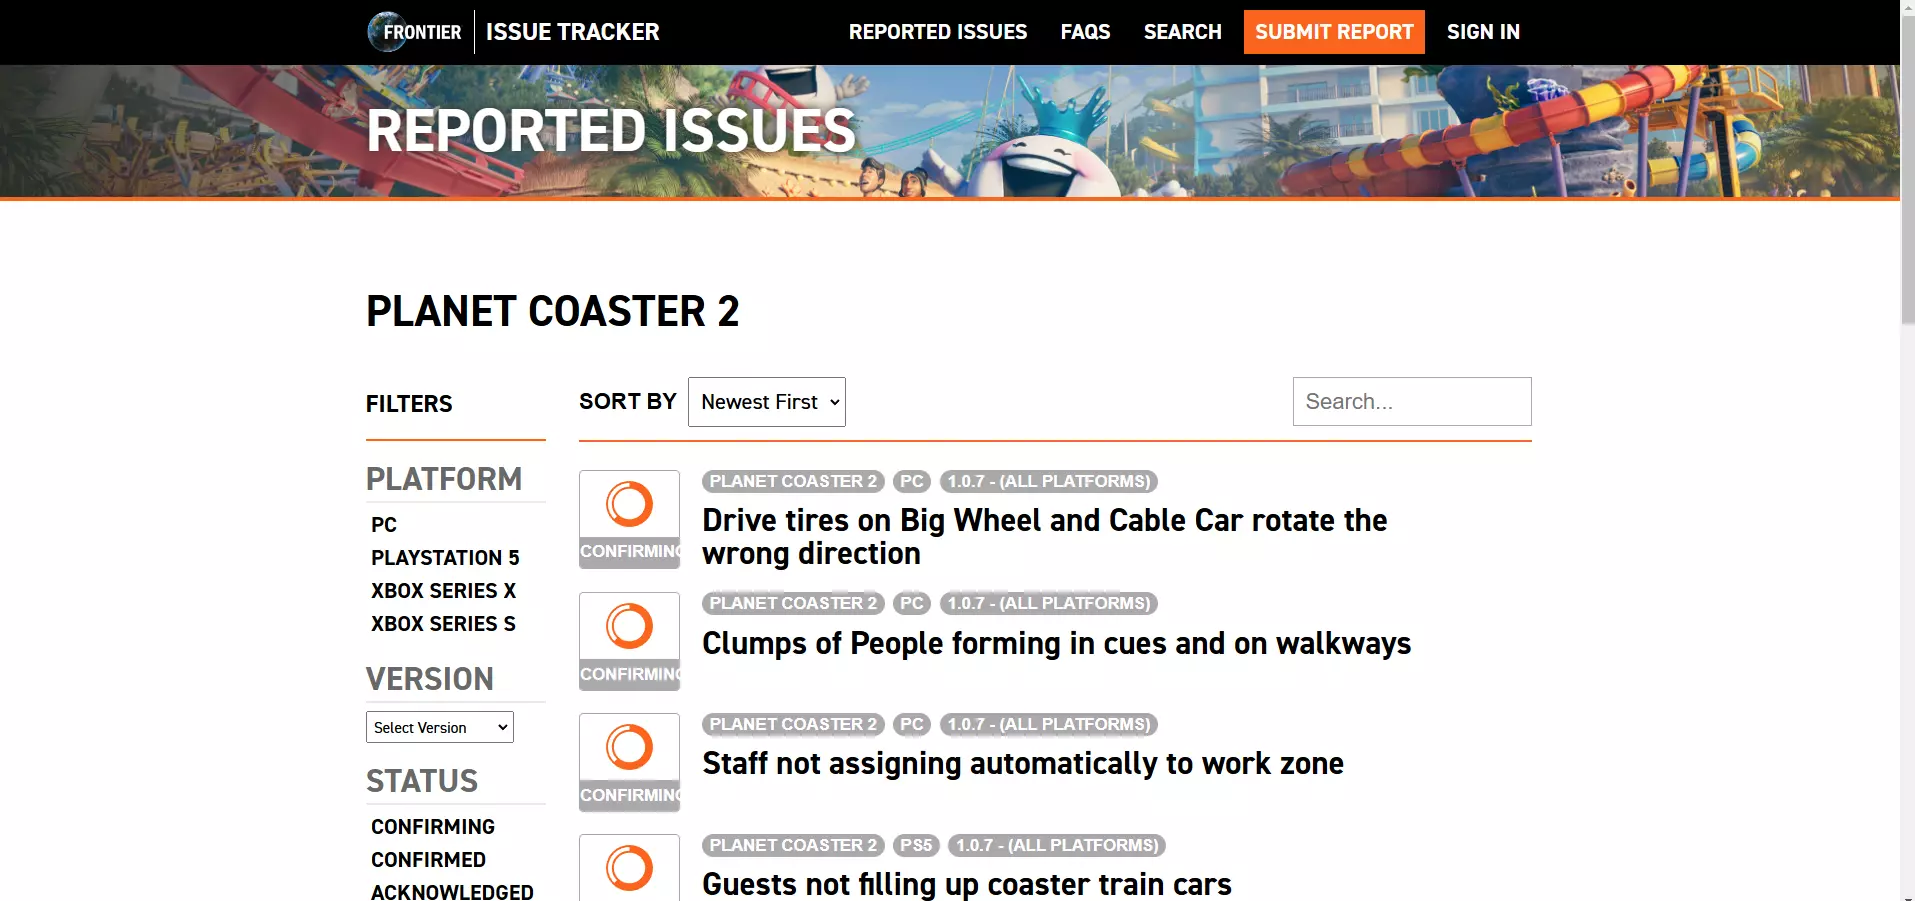This screenshot has height=901, width=1915.
Task: Go to Reported Issues in the top navigation
Action: (x=938, y=32)
